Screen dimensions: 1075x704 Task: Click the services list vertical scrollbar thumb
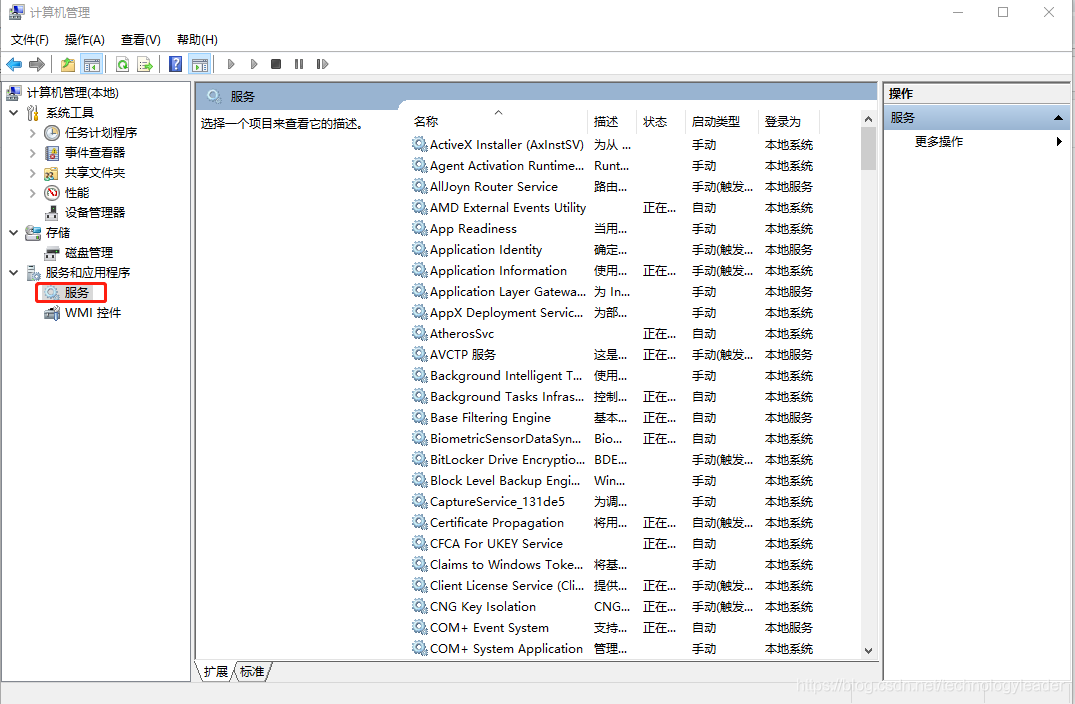[x=868, y=149]
